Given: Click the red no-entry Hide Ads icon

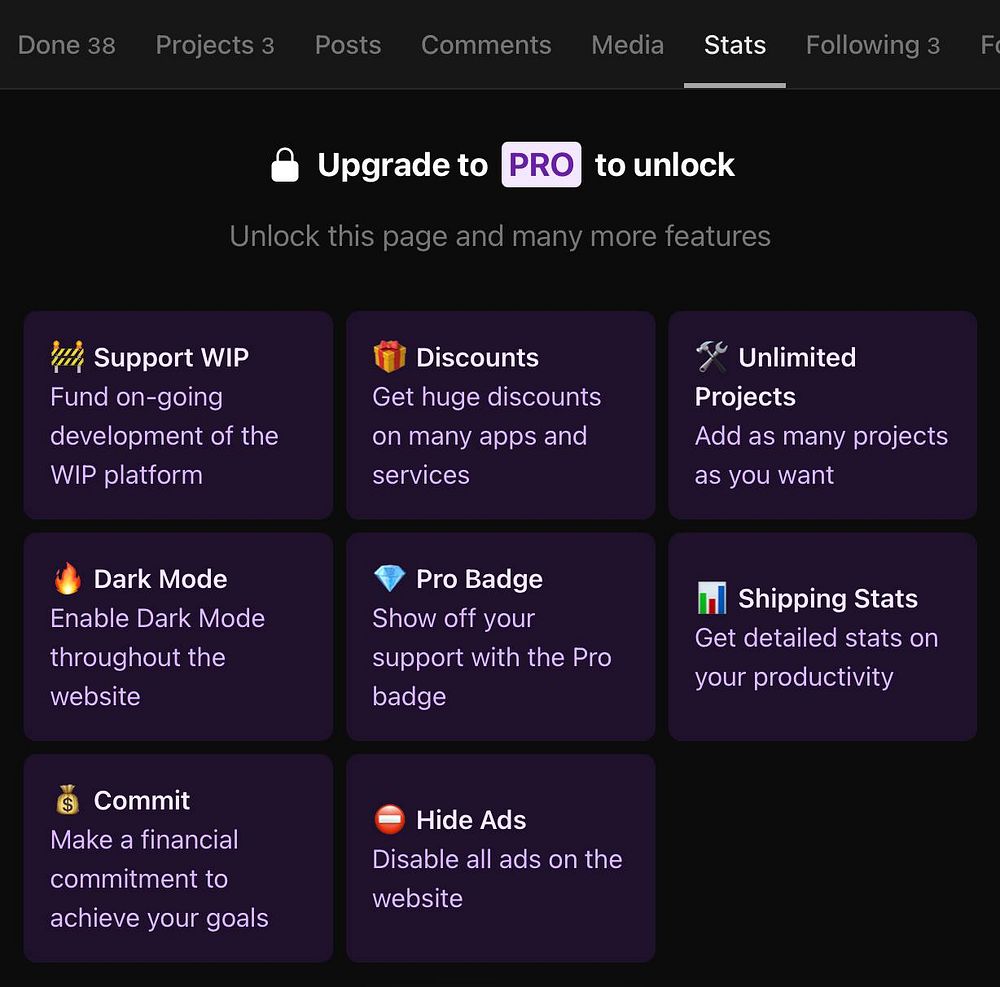Looking at the screenshot, I should (x=389, y=820).
